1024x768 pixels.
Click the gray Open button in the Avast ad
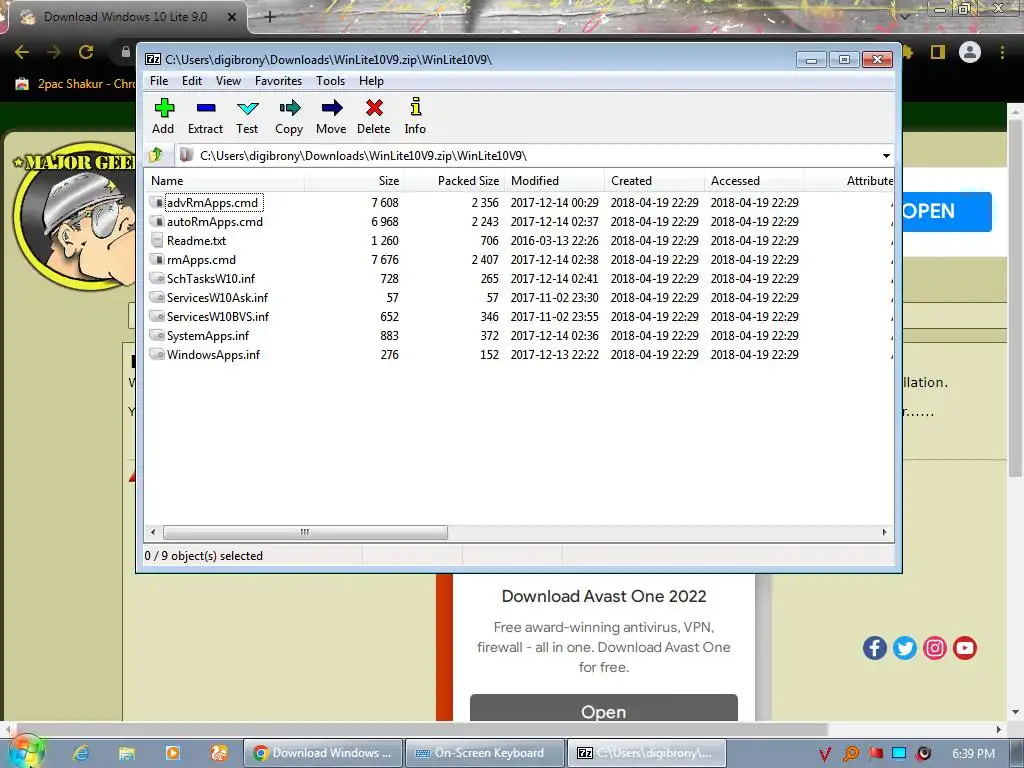click(603, 709)
